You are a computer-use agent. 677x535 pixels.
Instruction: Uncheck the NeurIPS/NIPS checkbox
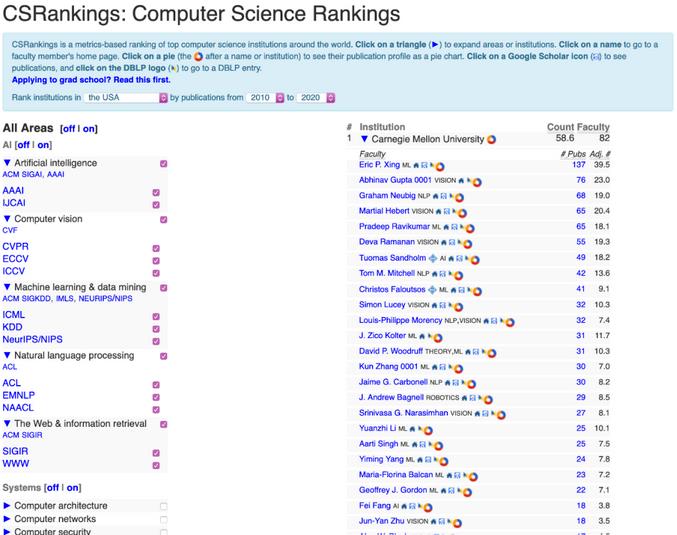point(156,341)
